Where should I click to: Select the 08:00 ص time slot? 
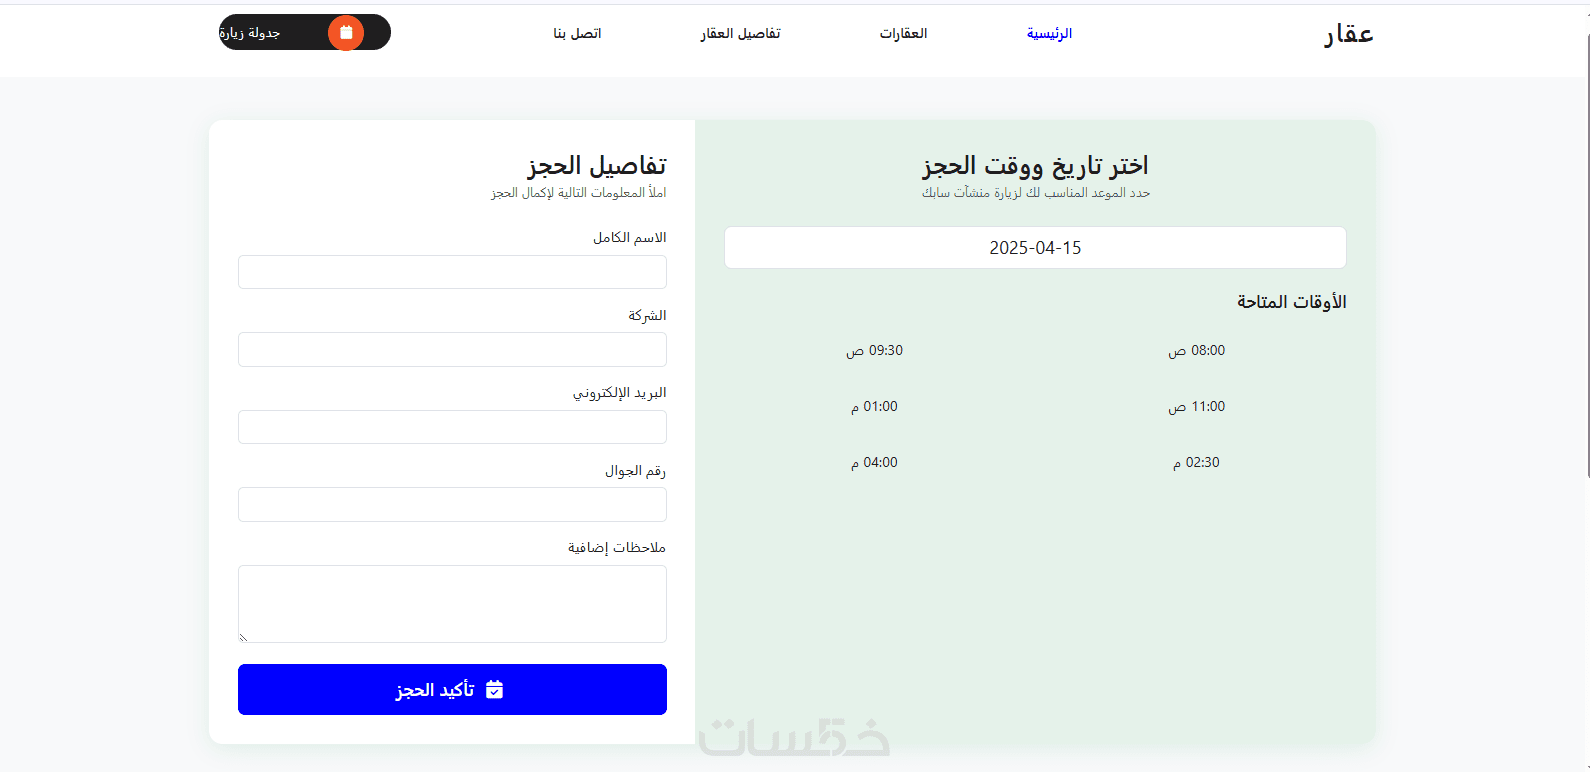[1196, 350]
